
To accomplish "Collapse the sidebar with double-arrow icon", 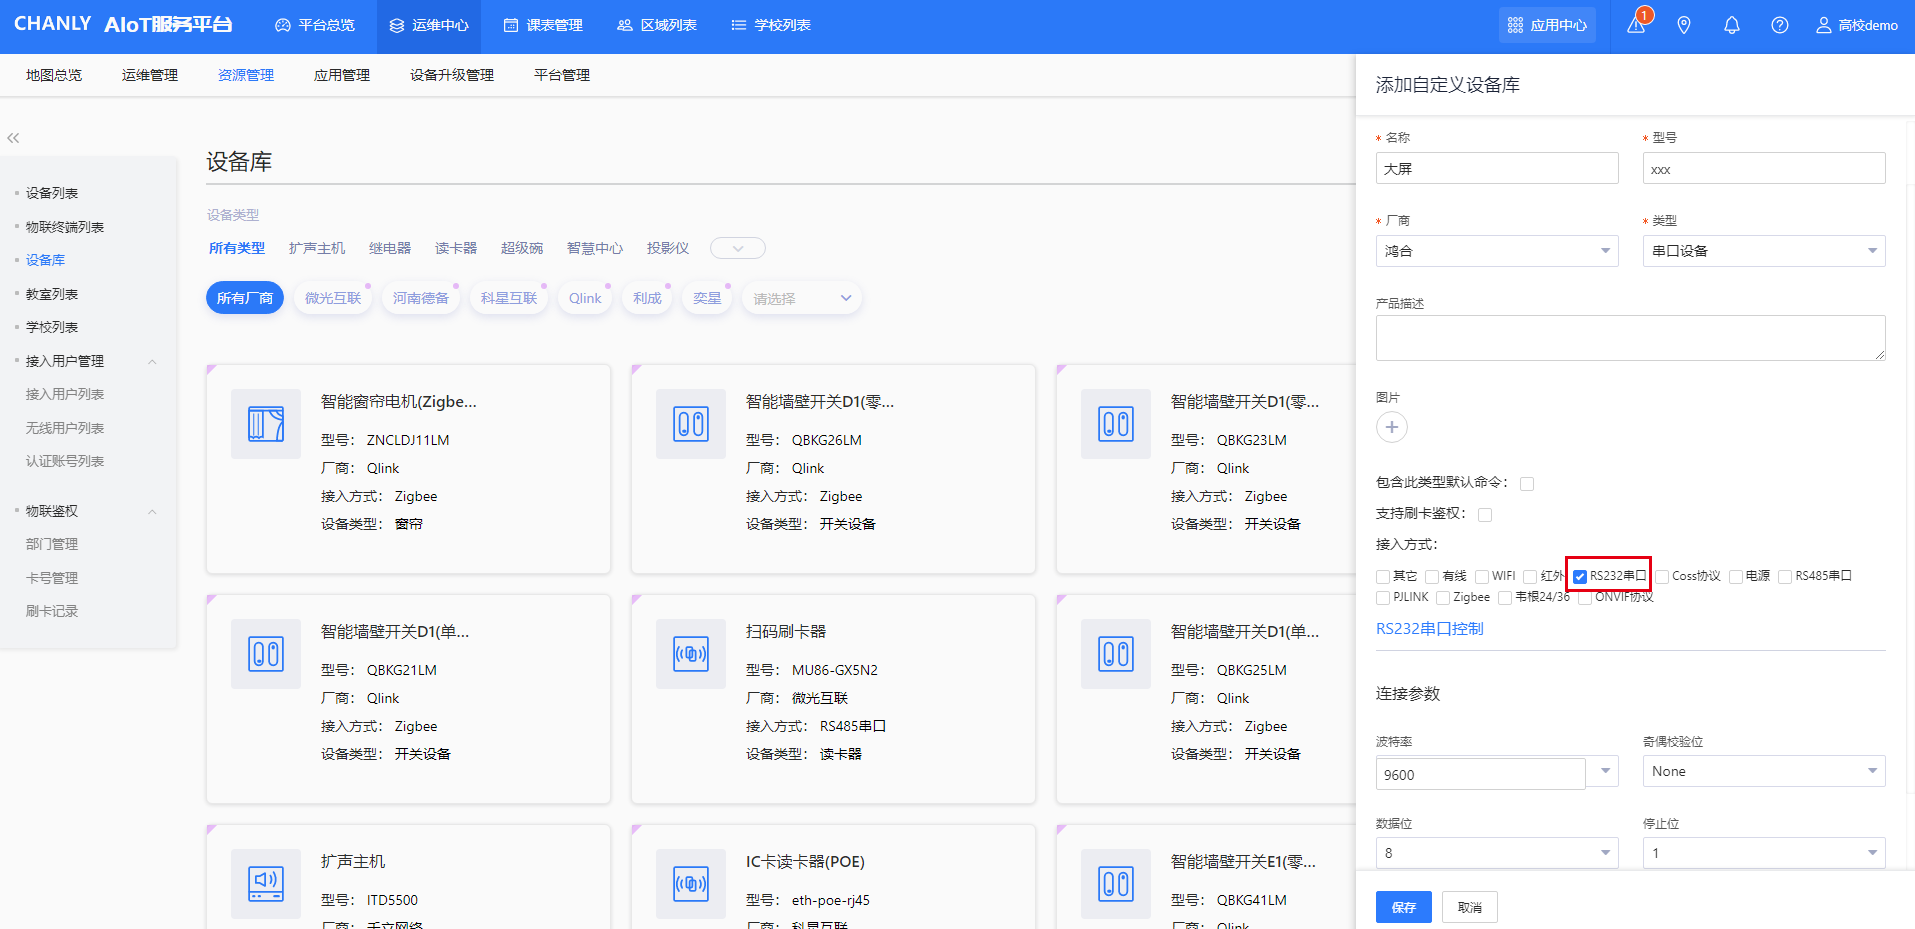I will coord(13,138).
